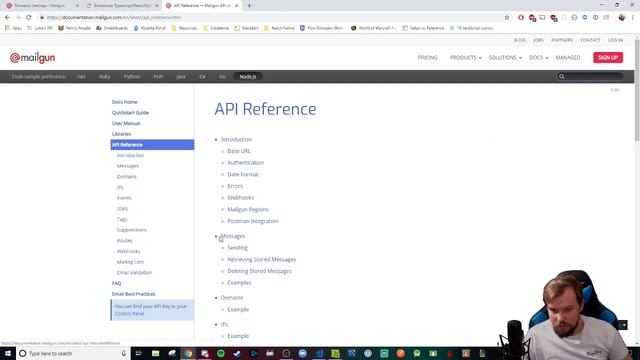The width and height of the screenshot is (640, 360).
Task: Select Ruby code sample preference
Action: pos(105,77)
